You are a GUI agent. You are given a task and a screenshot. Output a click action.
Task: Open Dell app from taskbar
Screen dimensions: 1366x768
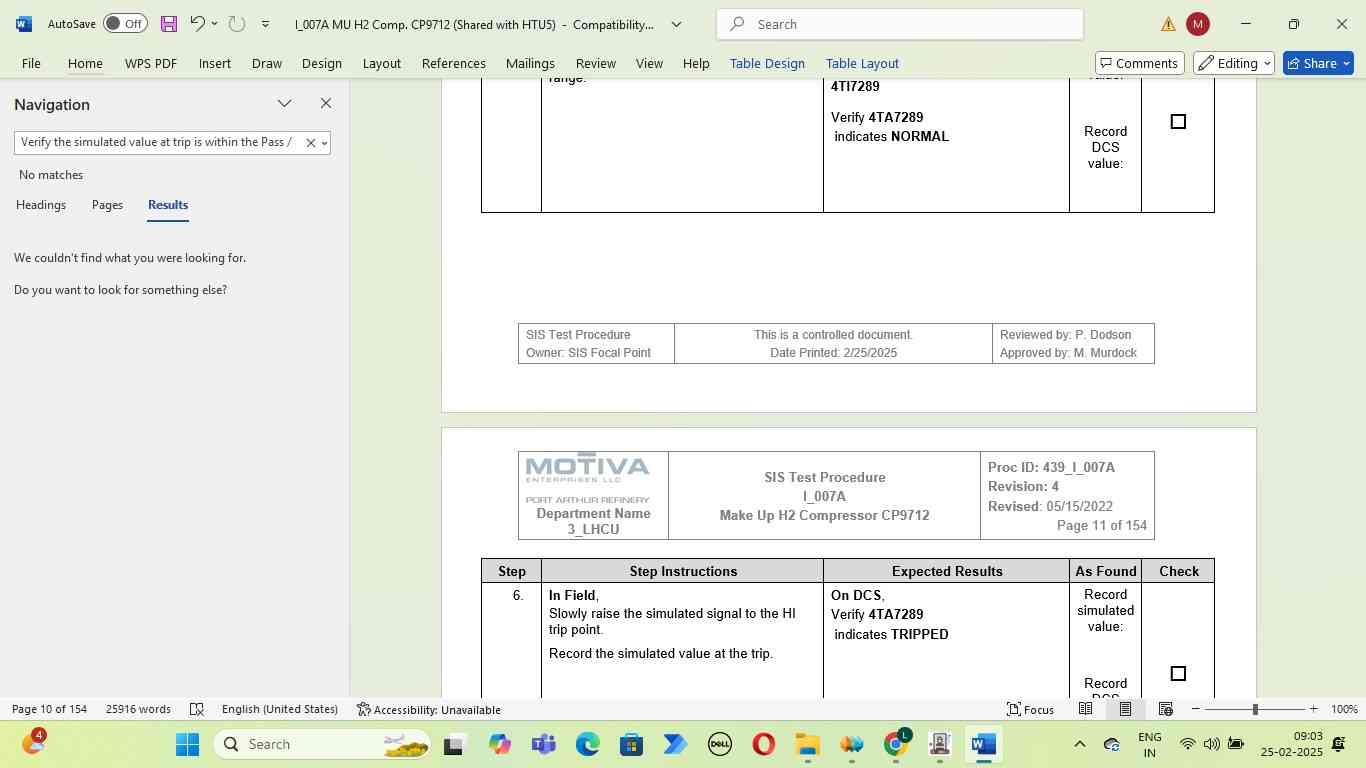coord(719,744)
